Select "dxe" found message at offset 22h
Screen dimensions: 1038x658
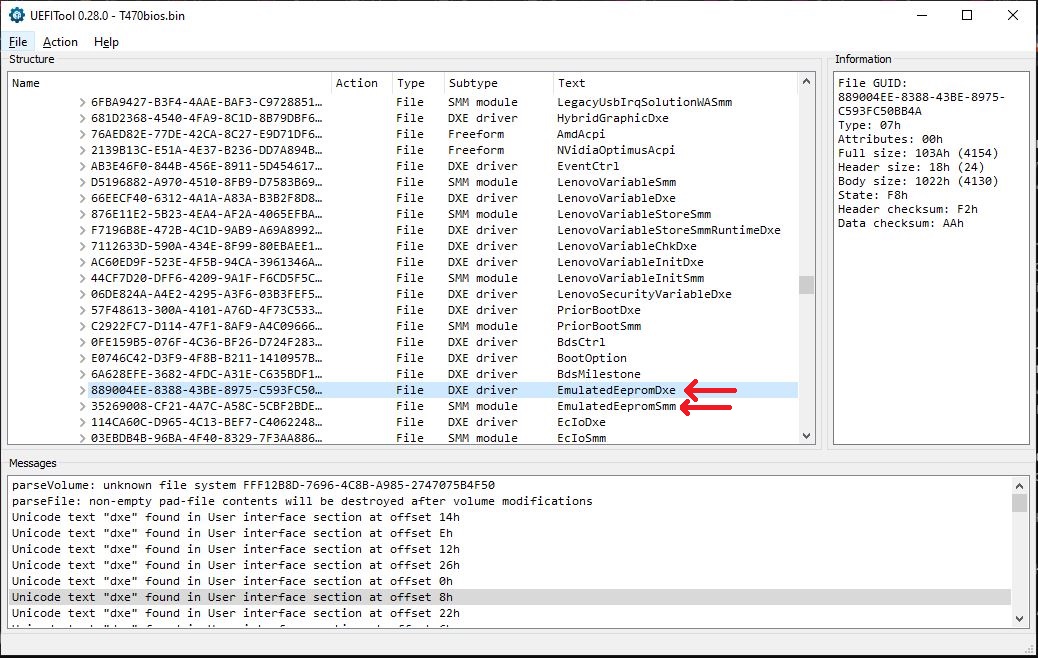236,613
